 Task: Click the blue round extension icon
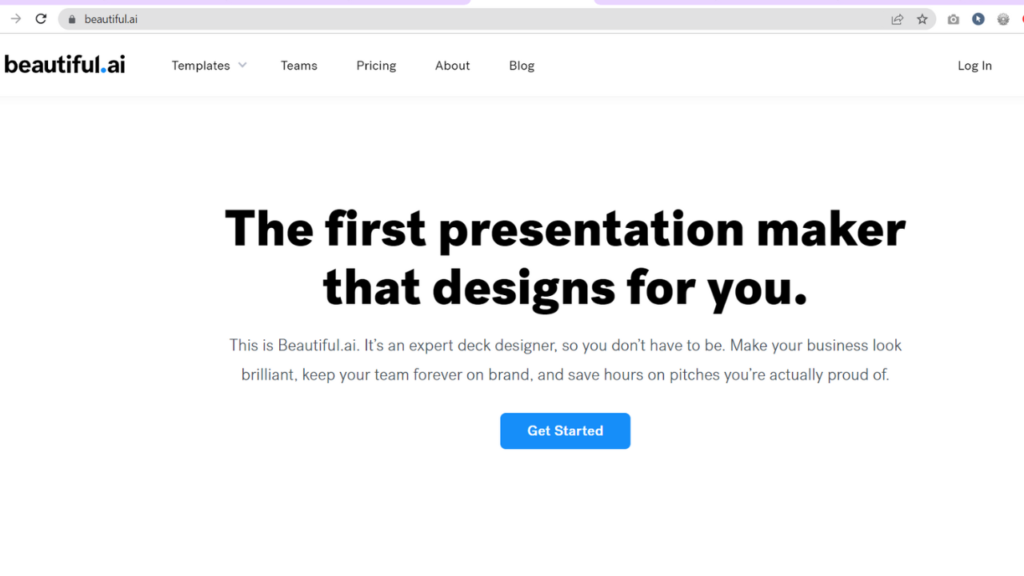tap(978, 20)
